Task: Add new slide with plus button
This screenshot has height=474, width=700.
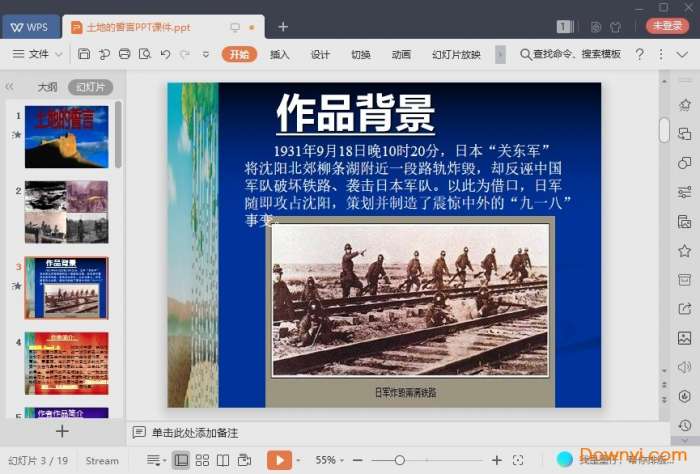Action: (62, 431)
